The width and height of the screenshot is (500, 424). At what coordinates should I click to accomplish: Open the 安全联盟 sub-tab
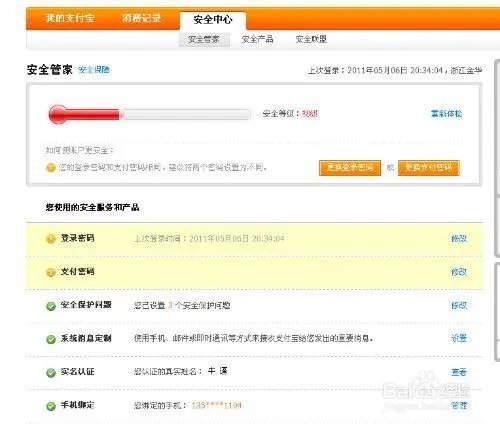[311, 39]
